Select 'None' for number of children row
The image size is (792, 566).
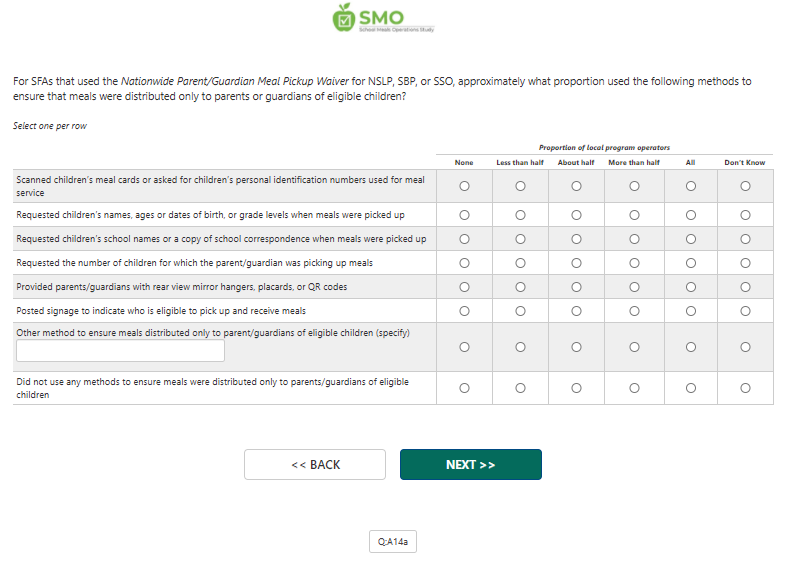[464, 263]
